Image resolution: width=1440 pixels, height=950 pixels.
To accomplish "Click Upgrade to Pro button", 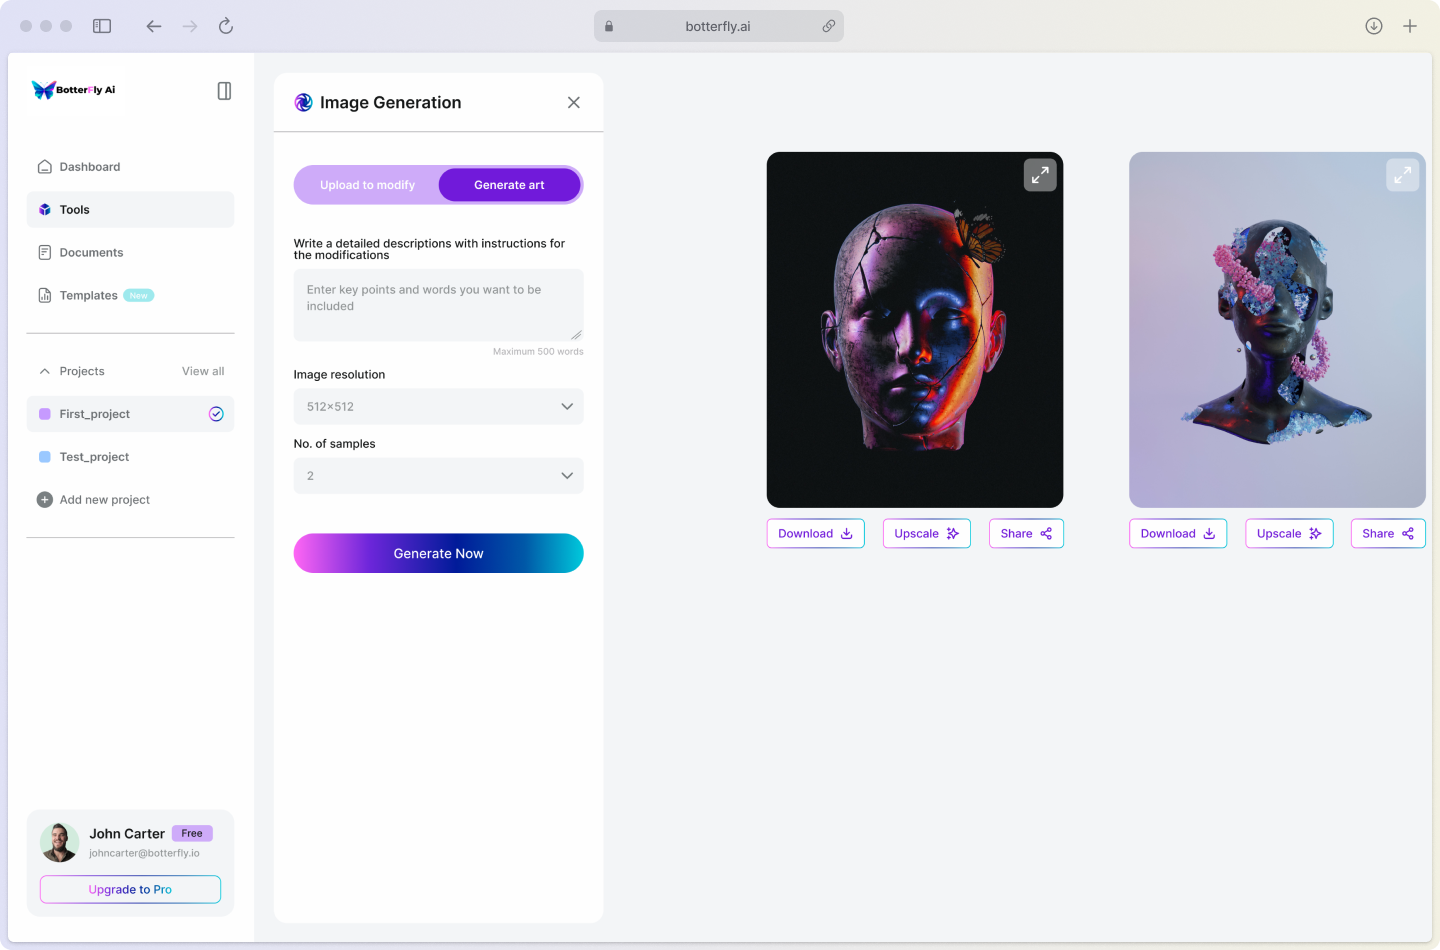I will (130, 889).
